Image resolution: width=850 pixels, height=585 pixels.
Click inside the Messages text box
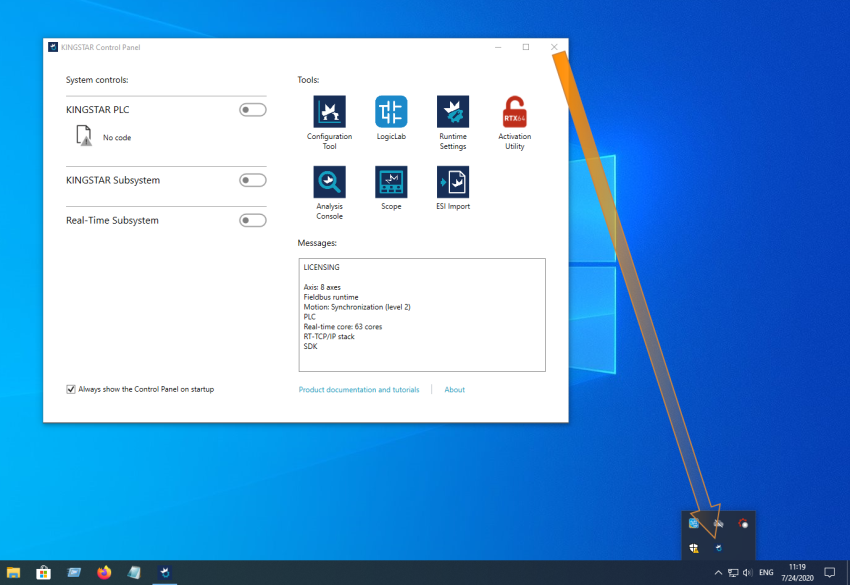click(x=422, y=315)
